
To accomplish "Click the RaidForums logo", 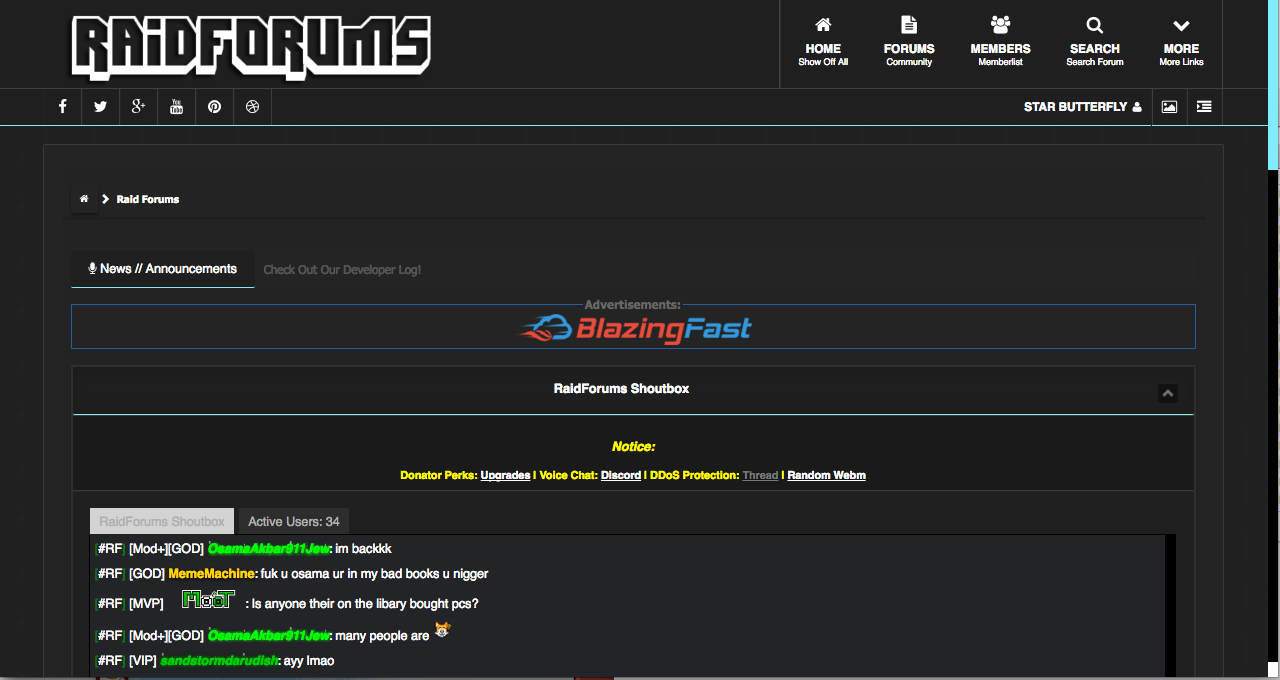I will point(250,47).
